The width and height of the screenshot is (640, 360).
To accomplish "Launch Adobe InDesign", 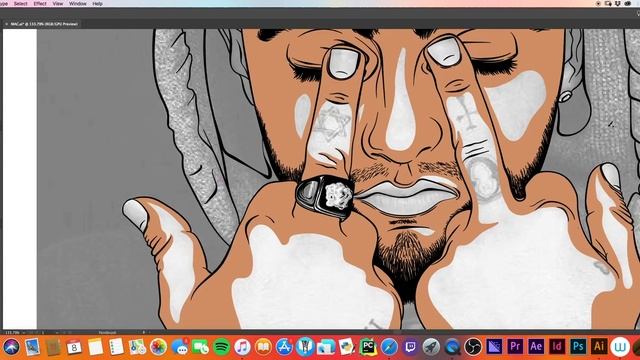I will pos(557,347).
